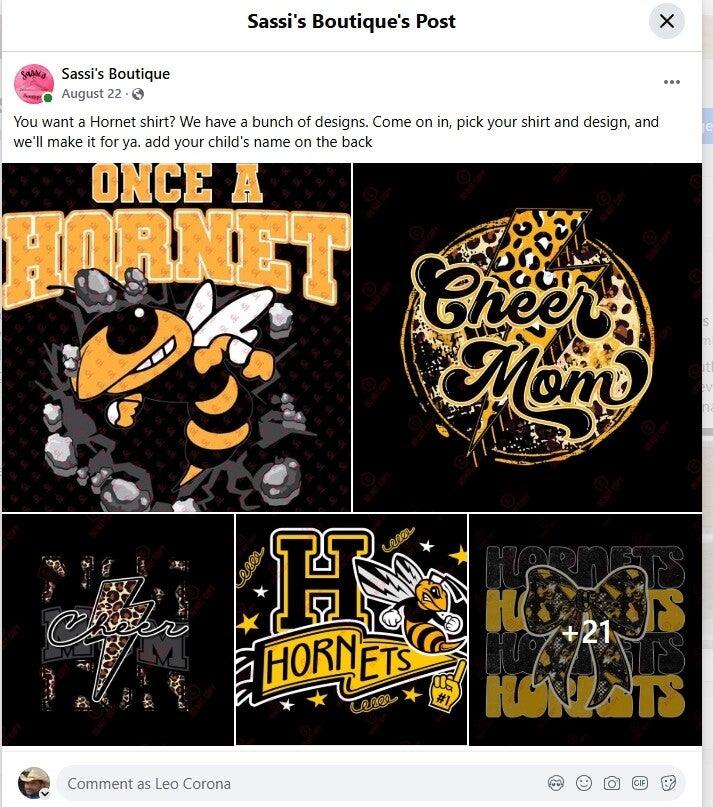Open the Cheer lightning bolt Mom image
The image size is (713, 807).
pyautogui.click(x=118, y=629)
